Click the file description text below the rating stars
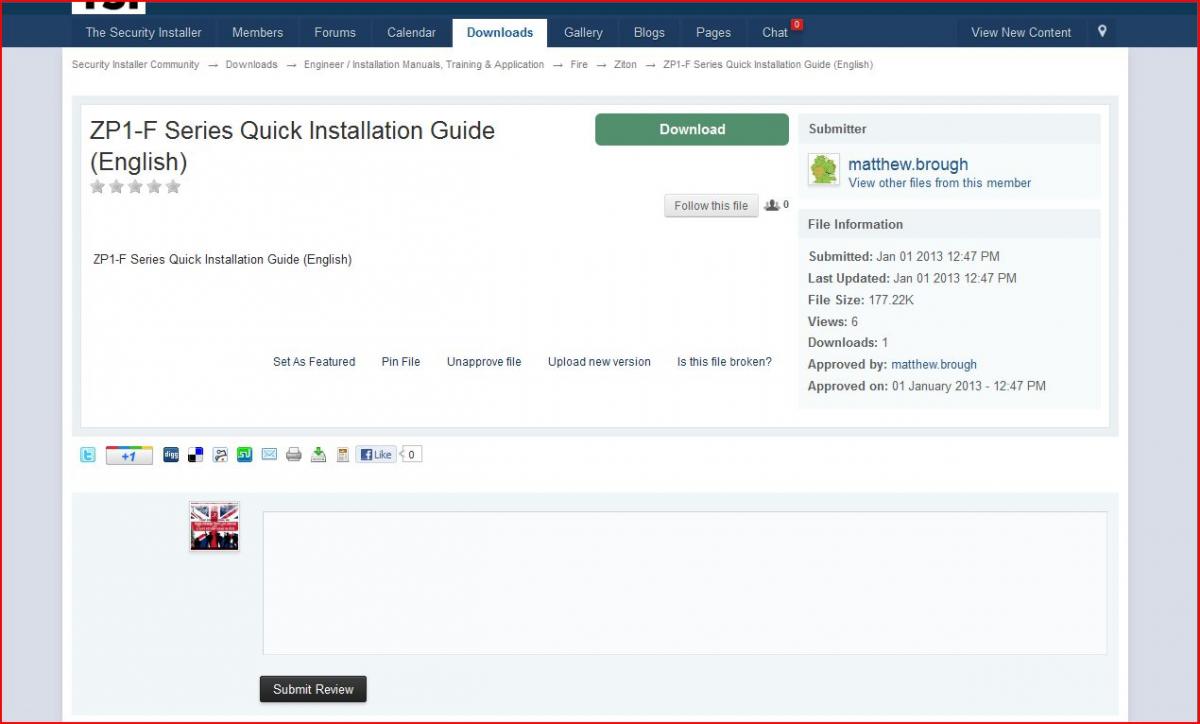Screen dimensions: 1200x724 click(x=222, y=260)
